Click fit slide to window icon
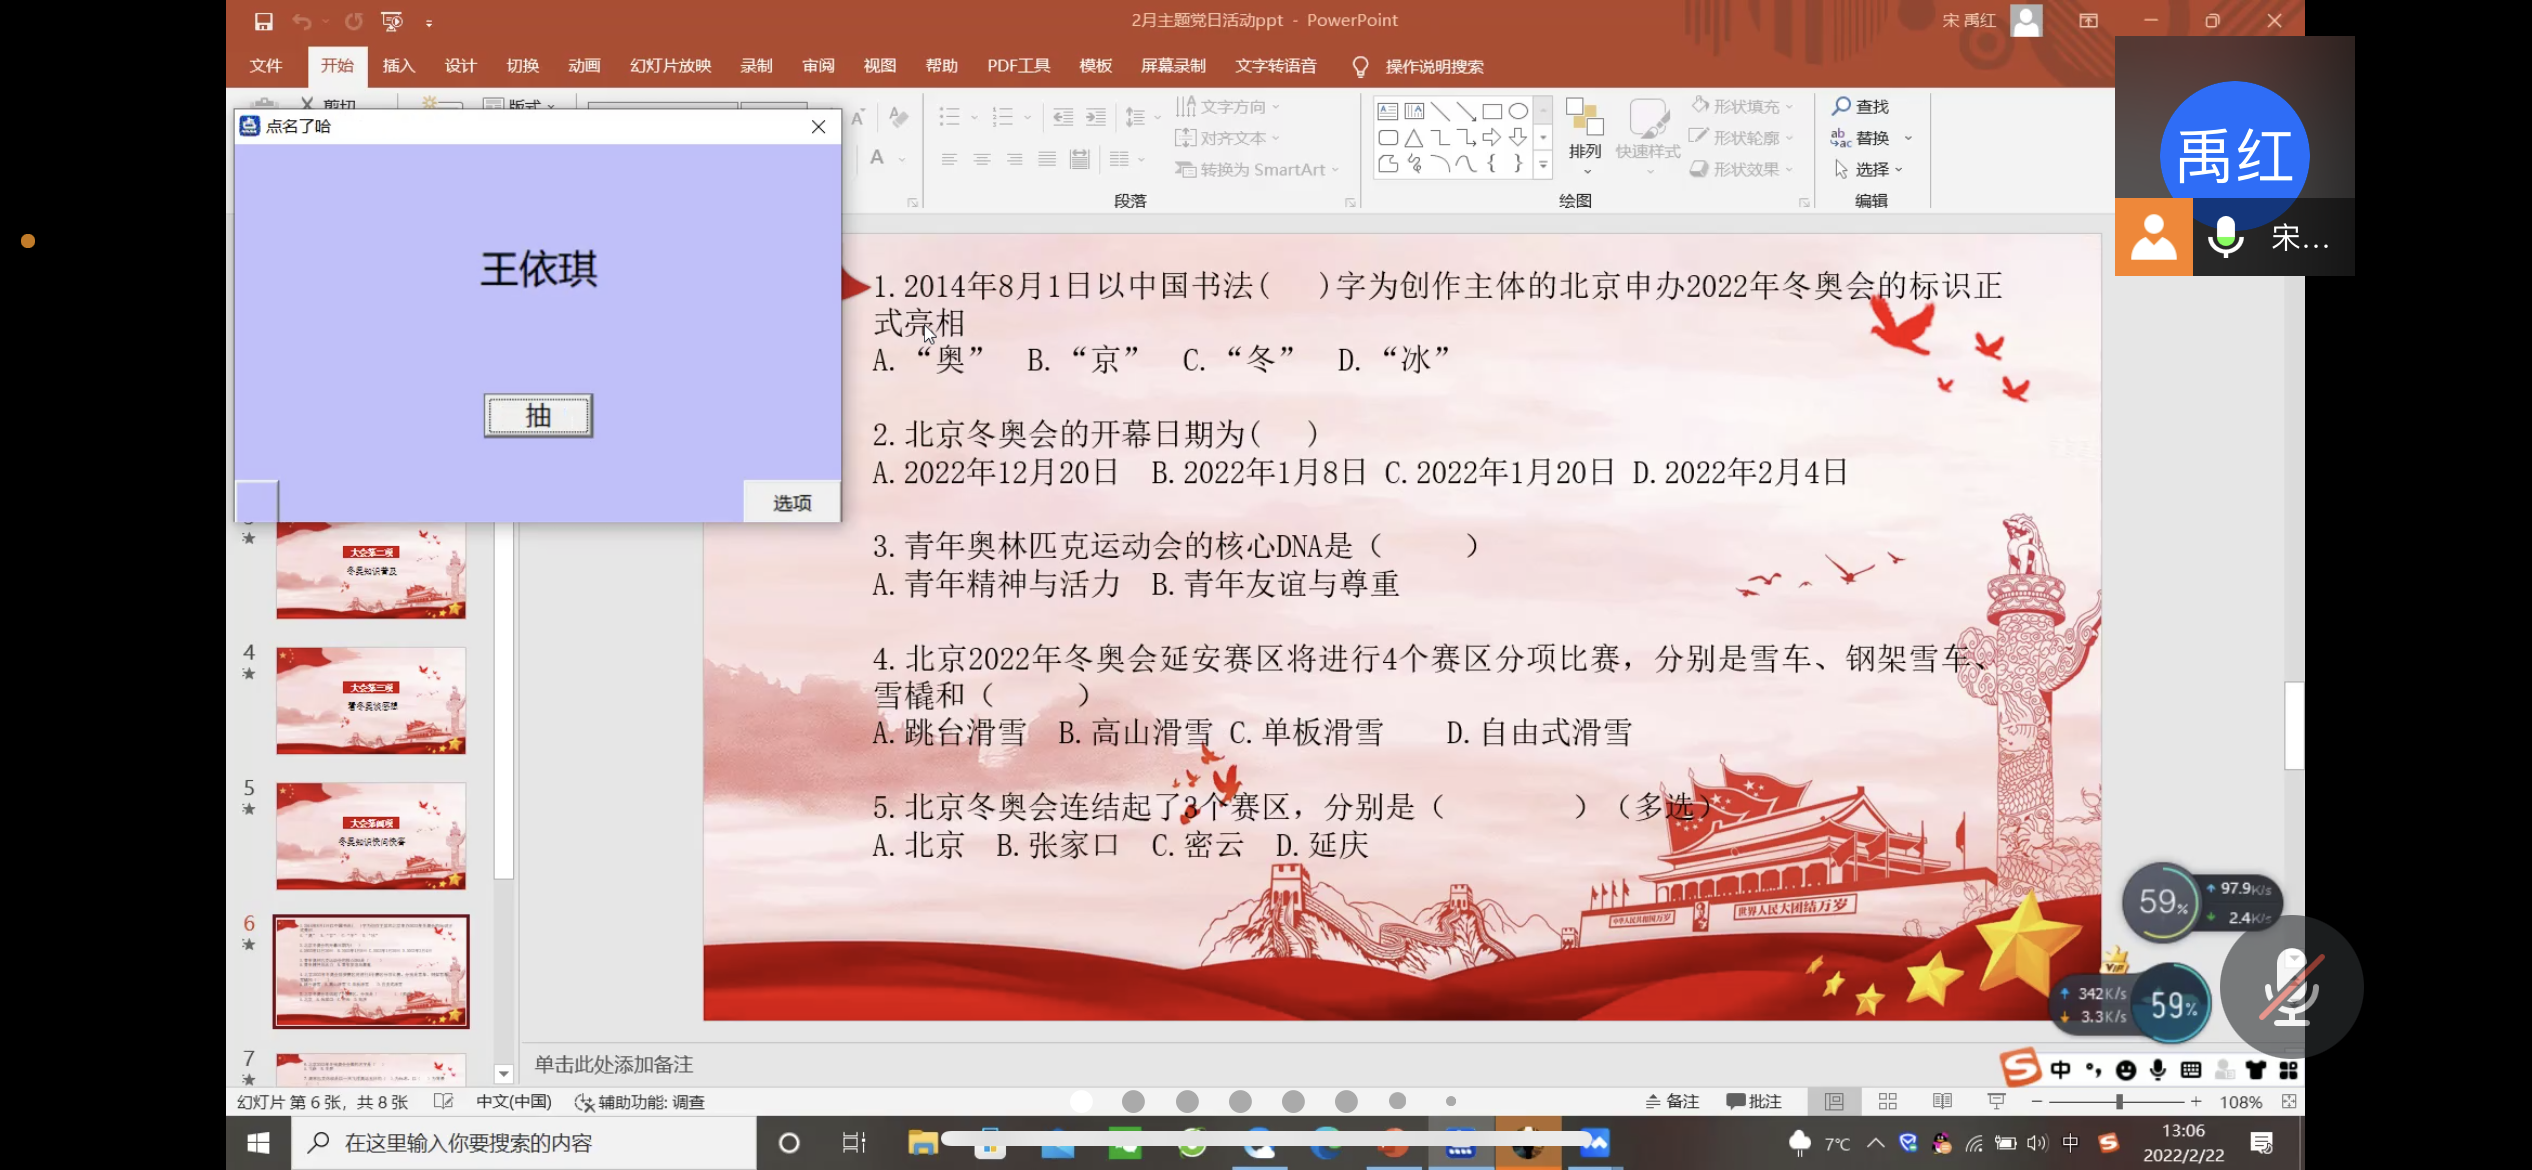 click(2289, 1101)
